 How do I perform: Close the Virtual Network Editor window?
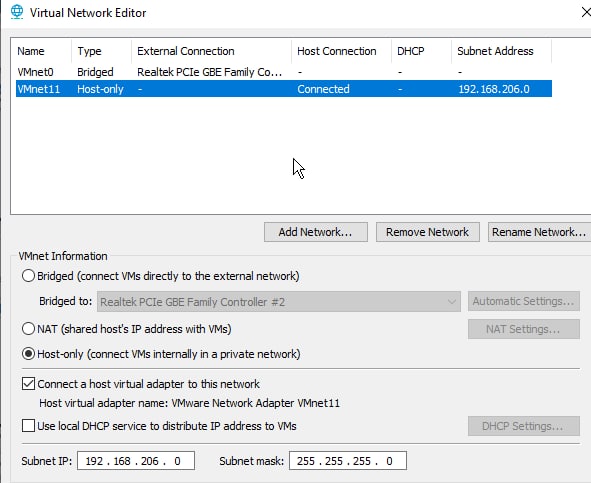coord(586,12)
